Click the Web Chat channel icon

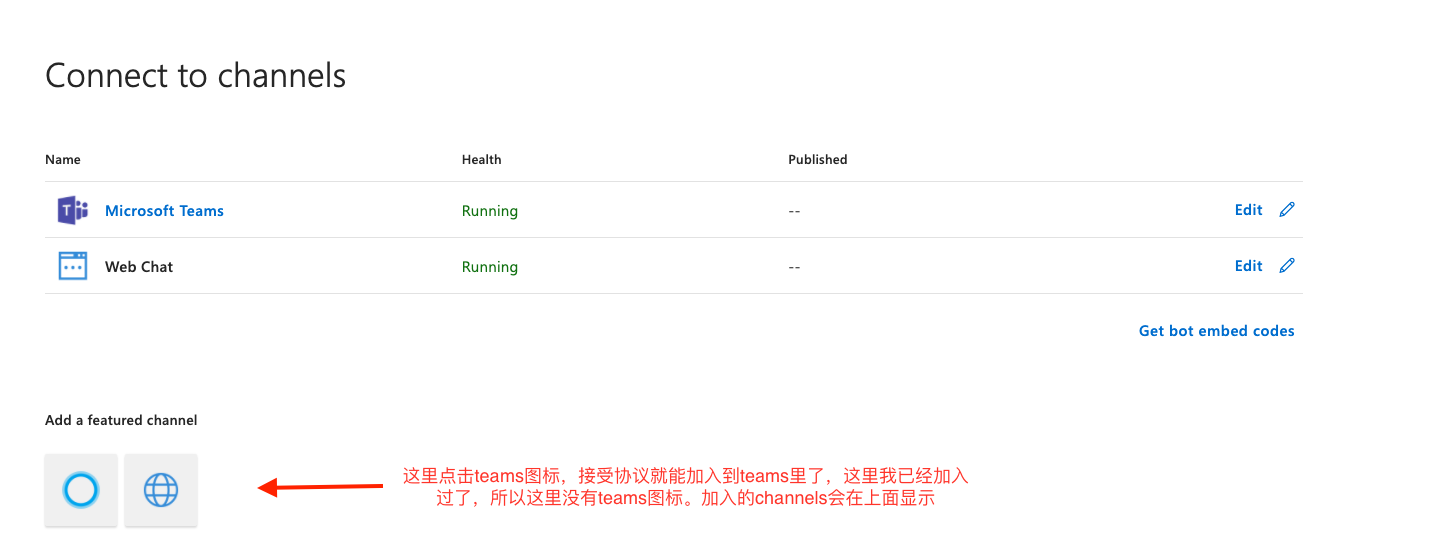click(72, 267)
